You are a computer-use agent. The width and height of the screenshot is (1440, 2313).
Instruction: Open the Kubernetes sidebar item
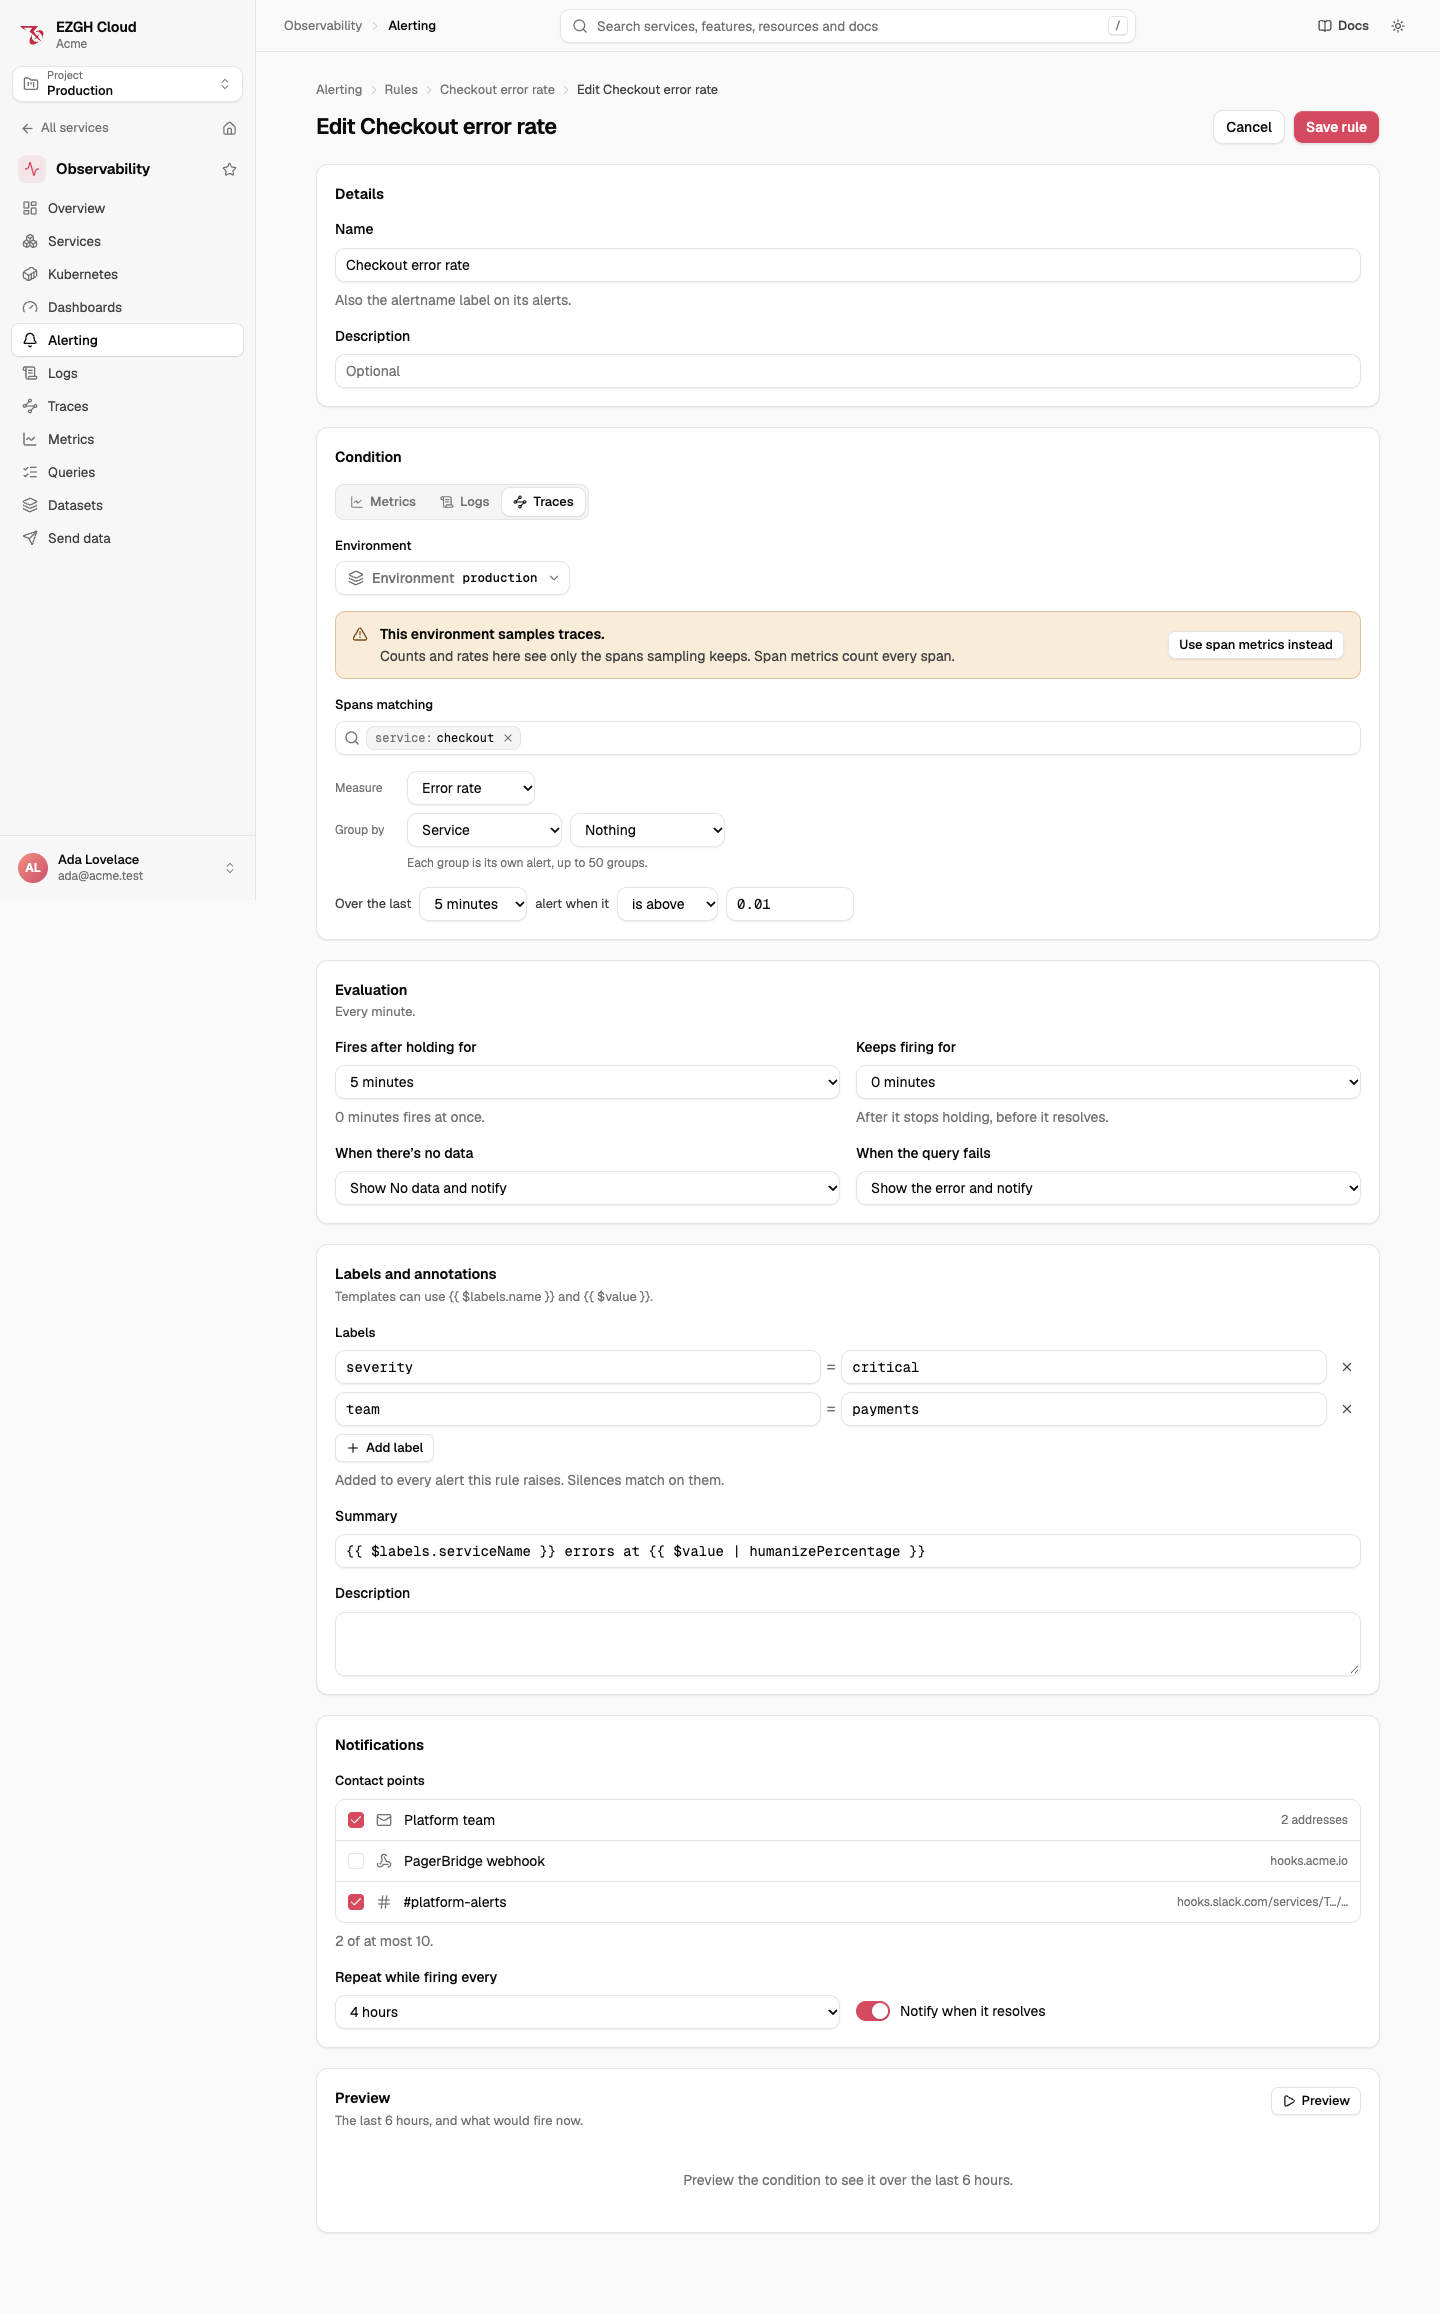127,274
